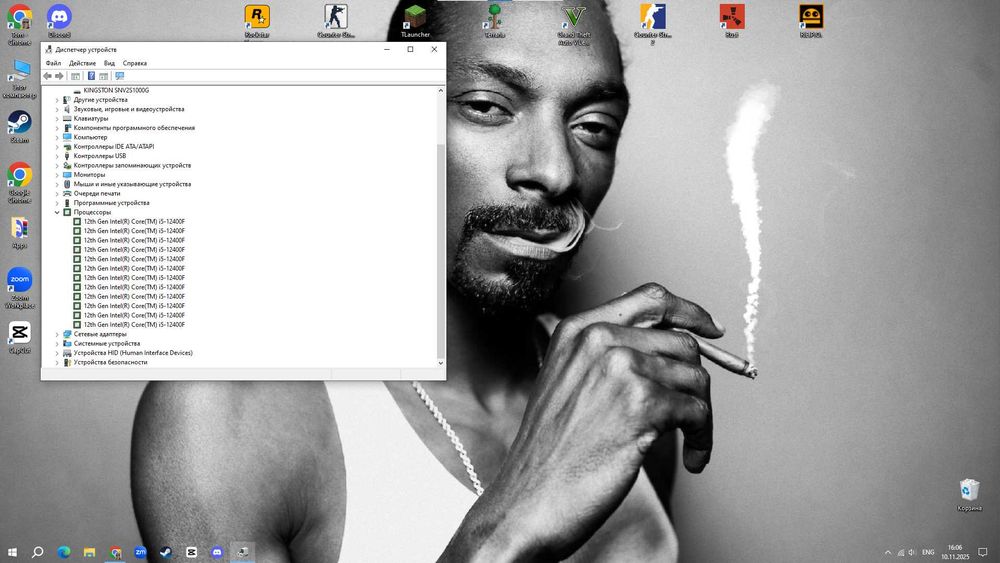Click the Back arrow in Device Manager toolbar
The width and height of the screenshot is (1000, 563).
click(x=47, y=76)
